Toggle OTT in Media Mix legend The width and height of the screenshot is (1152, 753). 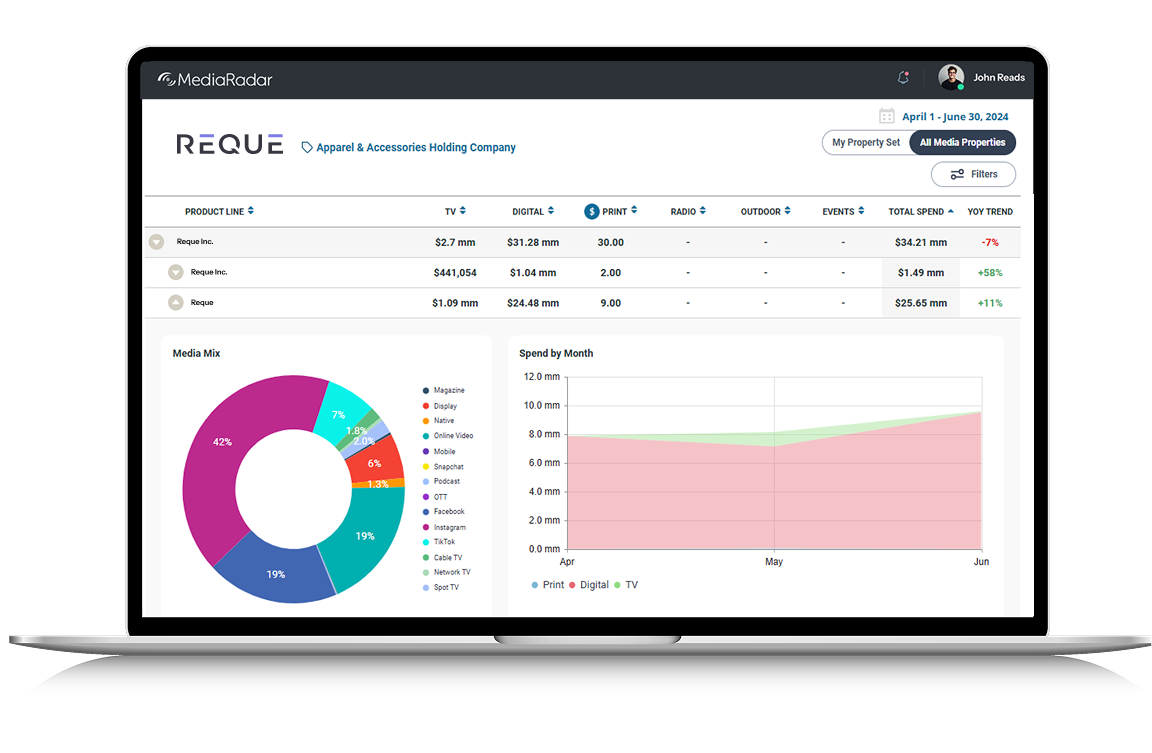tap(435, 497)
